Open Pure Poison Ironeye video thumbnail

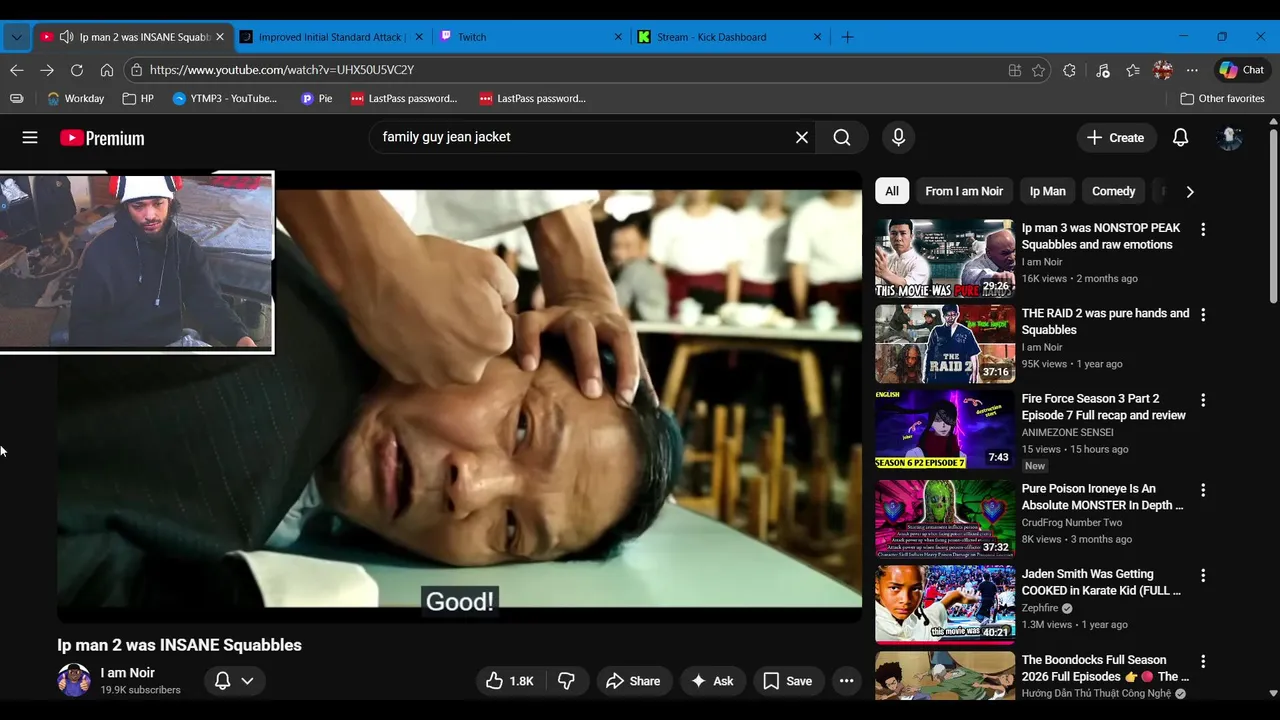click(945, 519)
